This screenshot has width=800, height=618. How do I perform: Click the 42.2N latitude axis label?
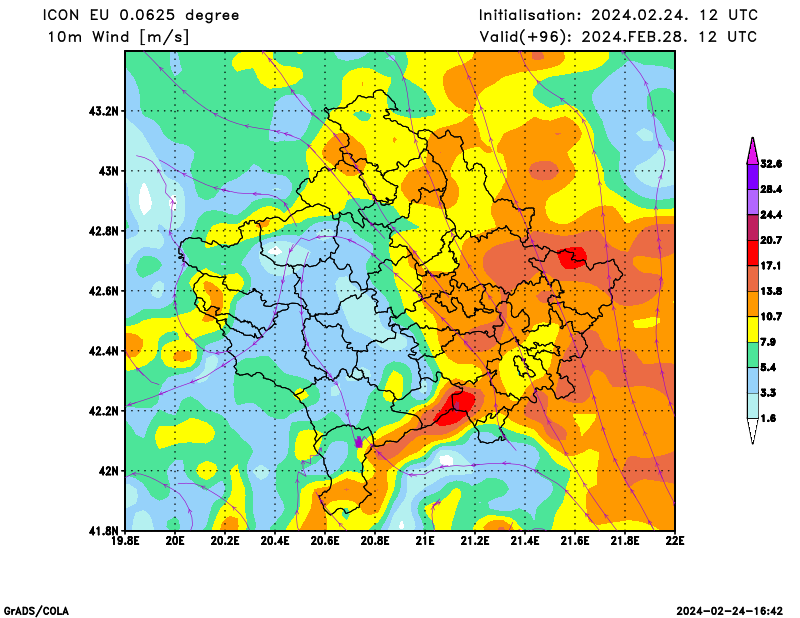(x=104, y=411)
